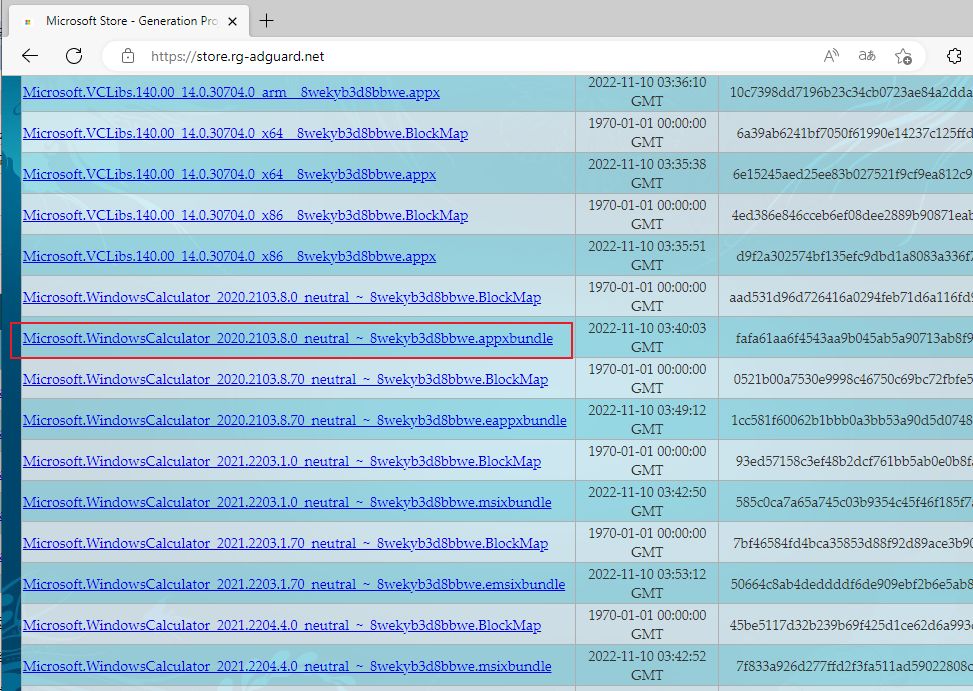The width and height of the screenshot is (973, 691).
Task: Close the Microsoft Store tab
Action: pos(232,21)
